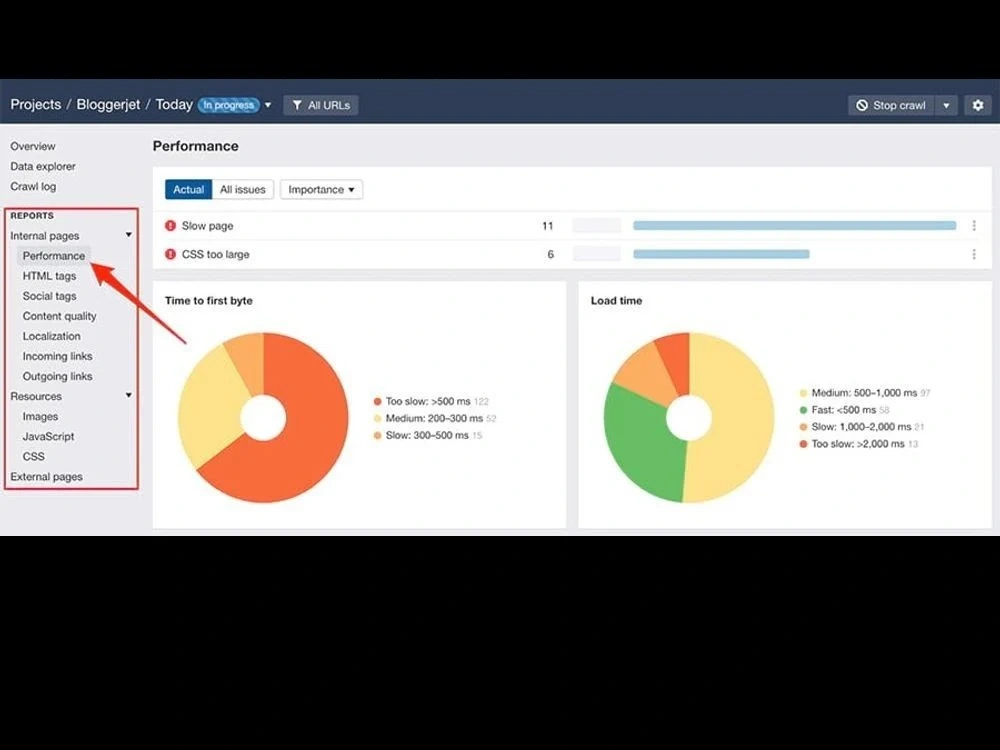Open the Bloggerjet breadcrumb link
This screenshot has height=750, width=1000.
click(x=108, y=105)
